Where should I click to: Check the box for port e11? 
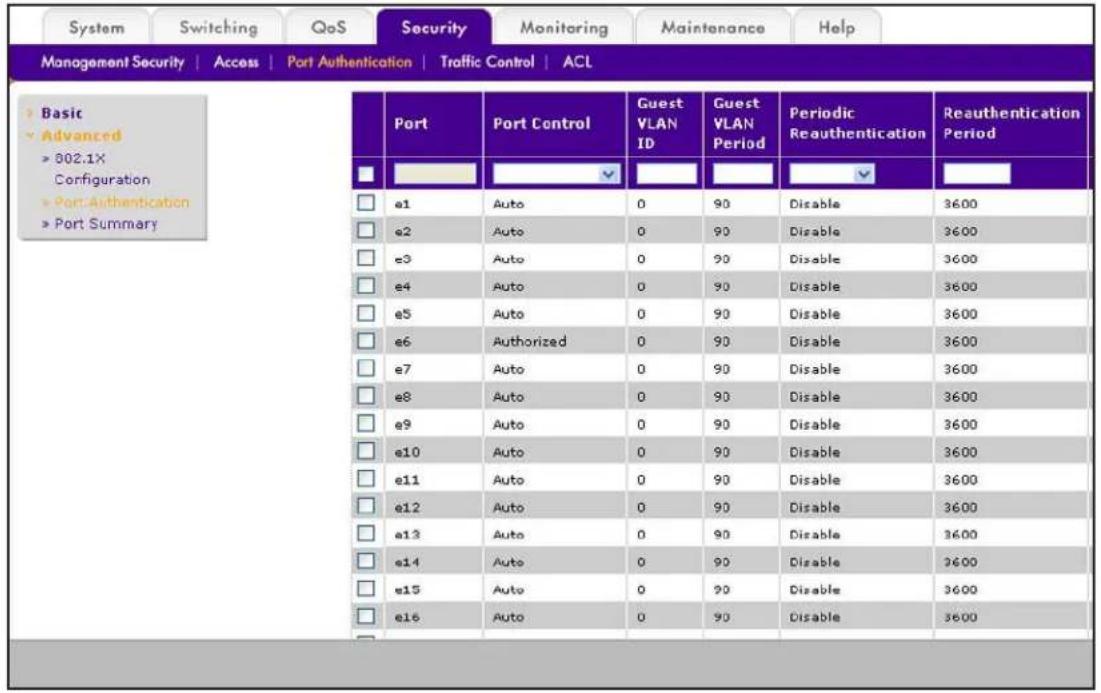[x=366, y=479]
